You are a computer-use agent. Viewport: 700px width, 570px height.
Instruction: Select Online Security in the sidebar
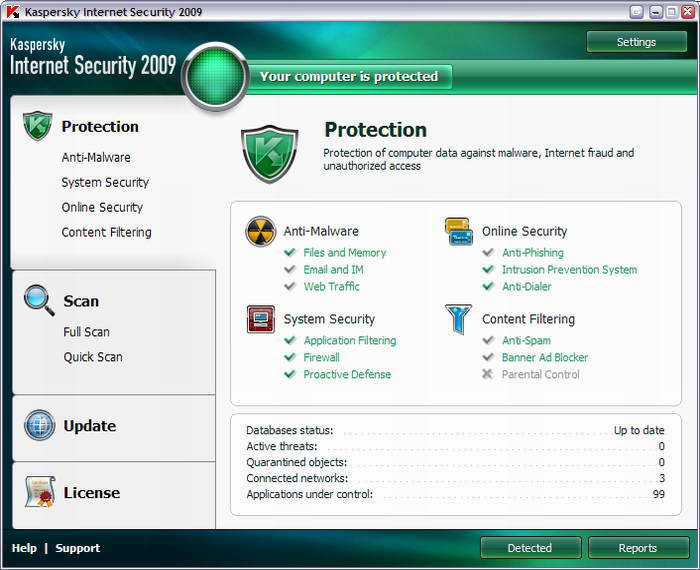(102, 208)
